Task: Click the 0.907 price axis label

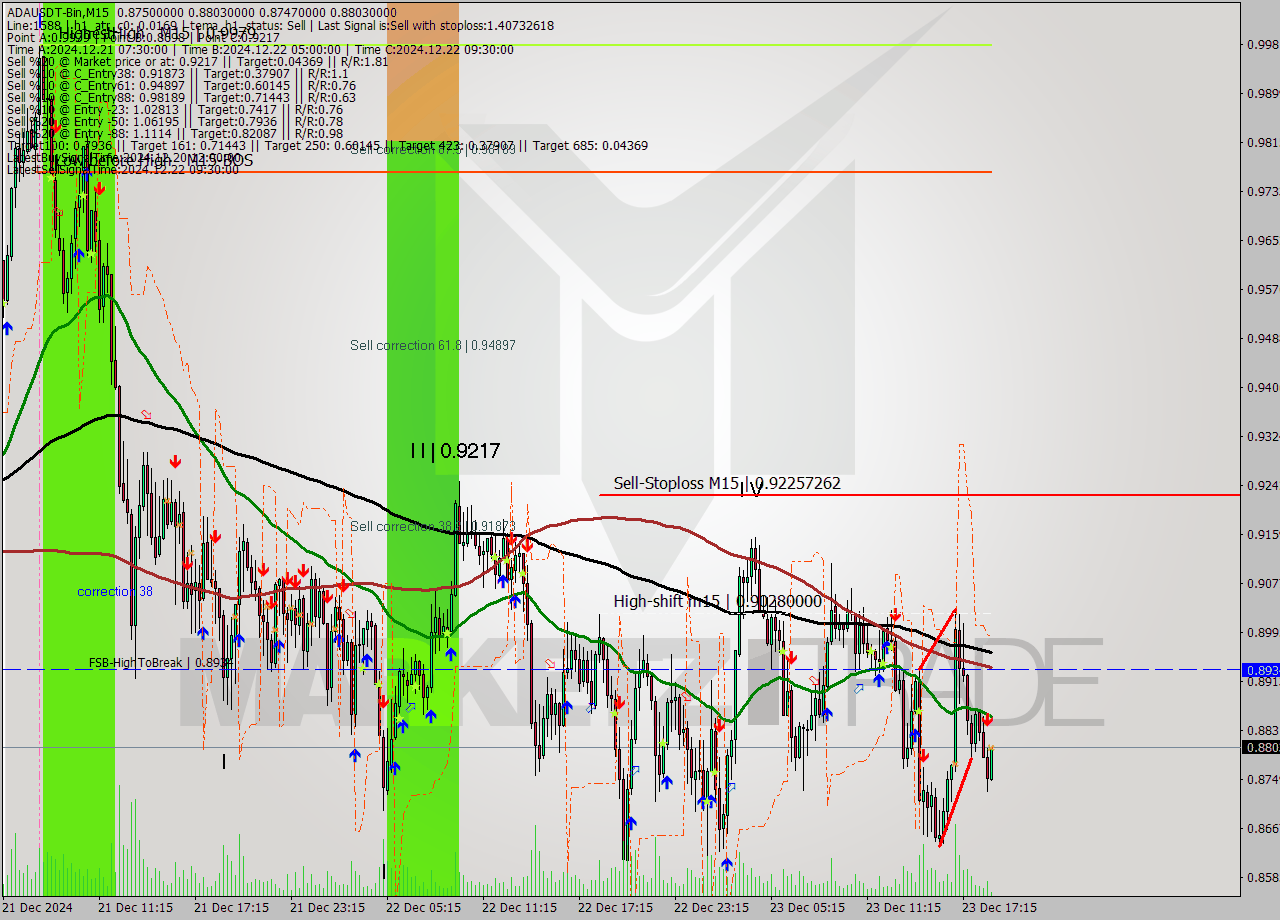Action: (1262, 583)
